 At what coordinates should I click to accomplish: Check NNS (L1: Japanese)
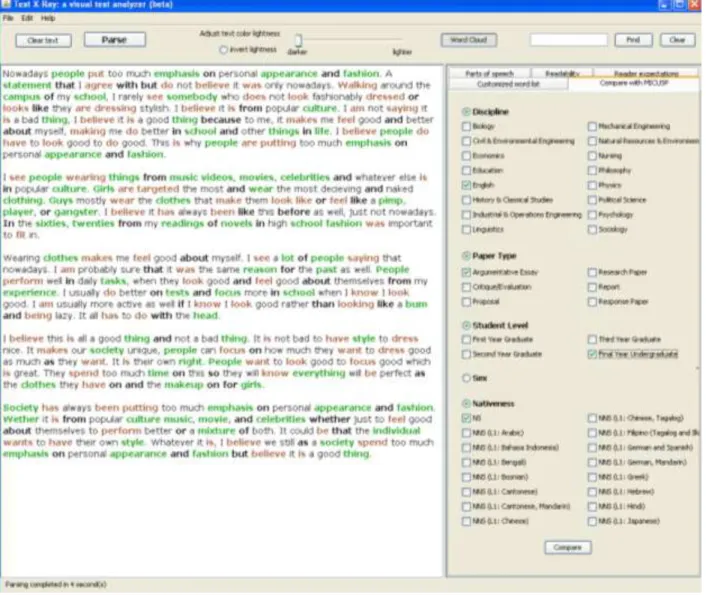[593, 522]
